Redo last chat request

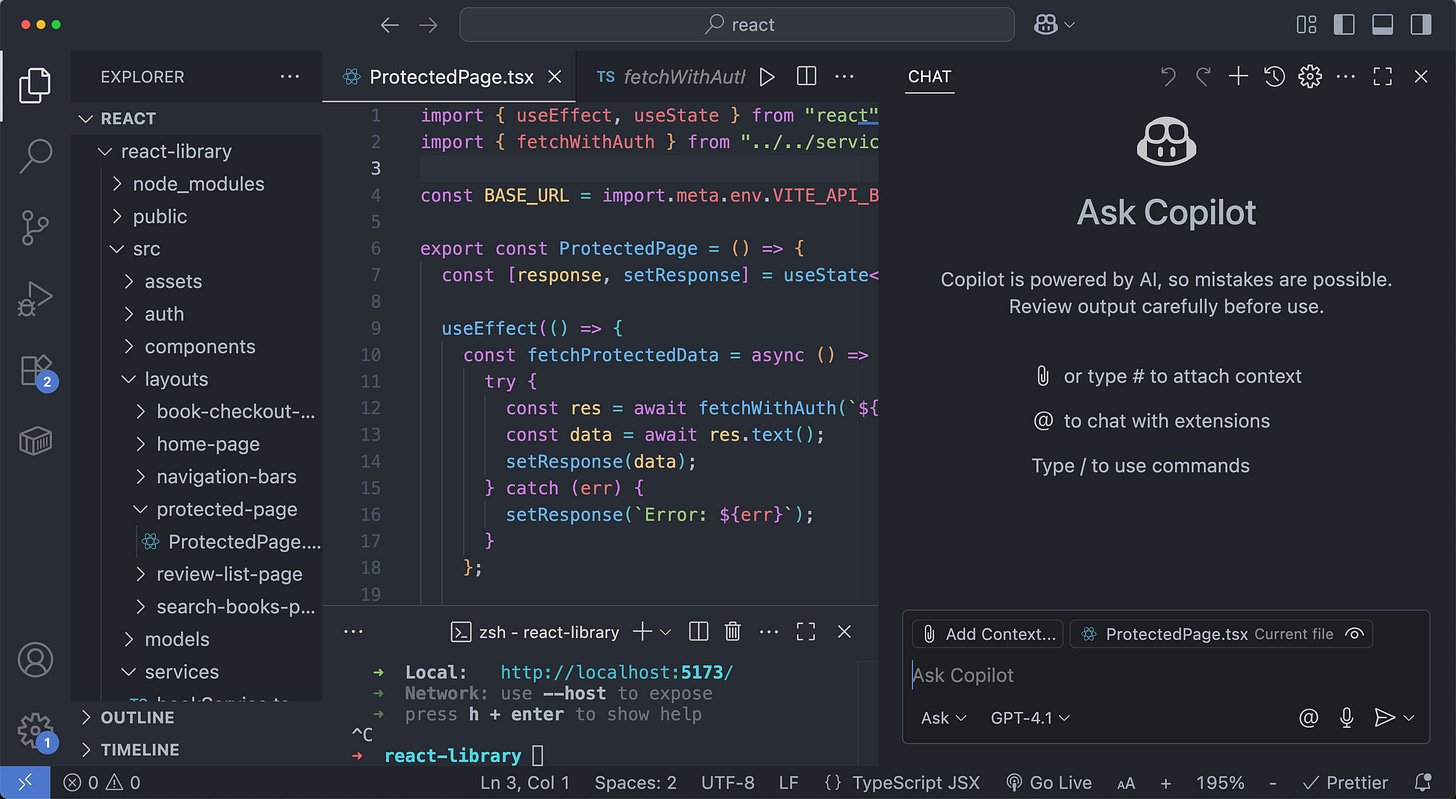coord(1203,76)
